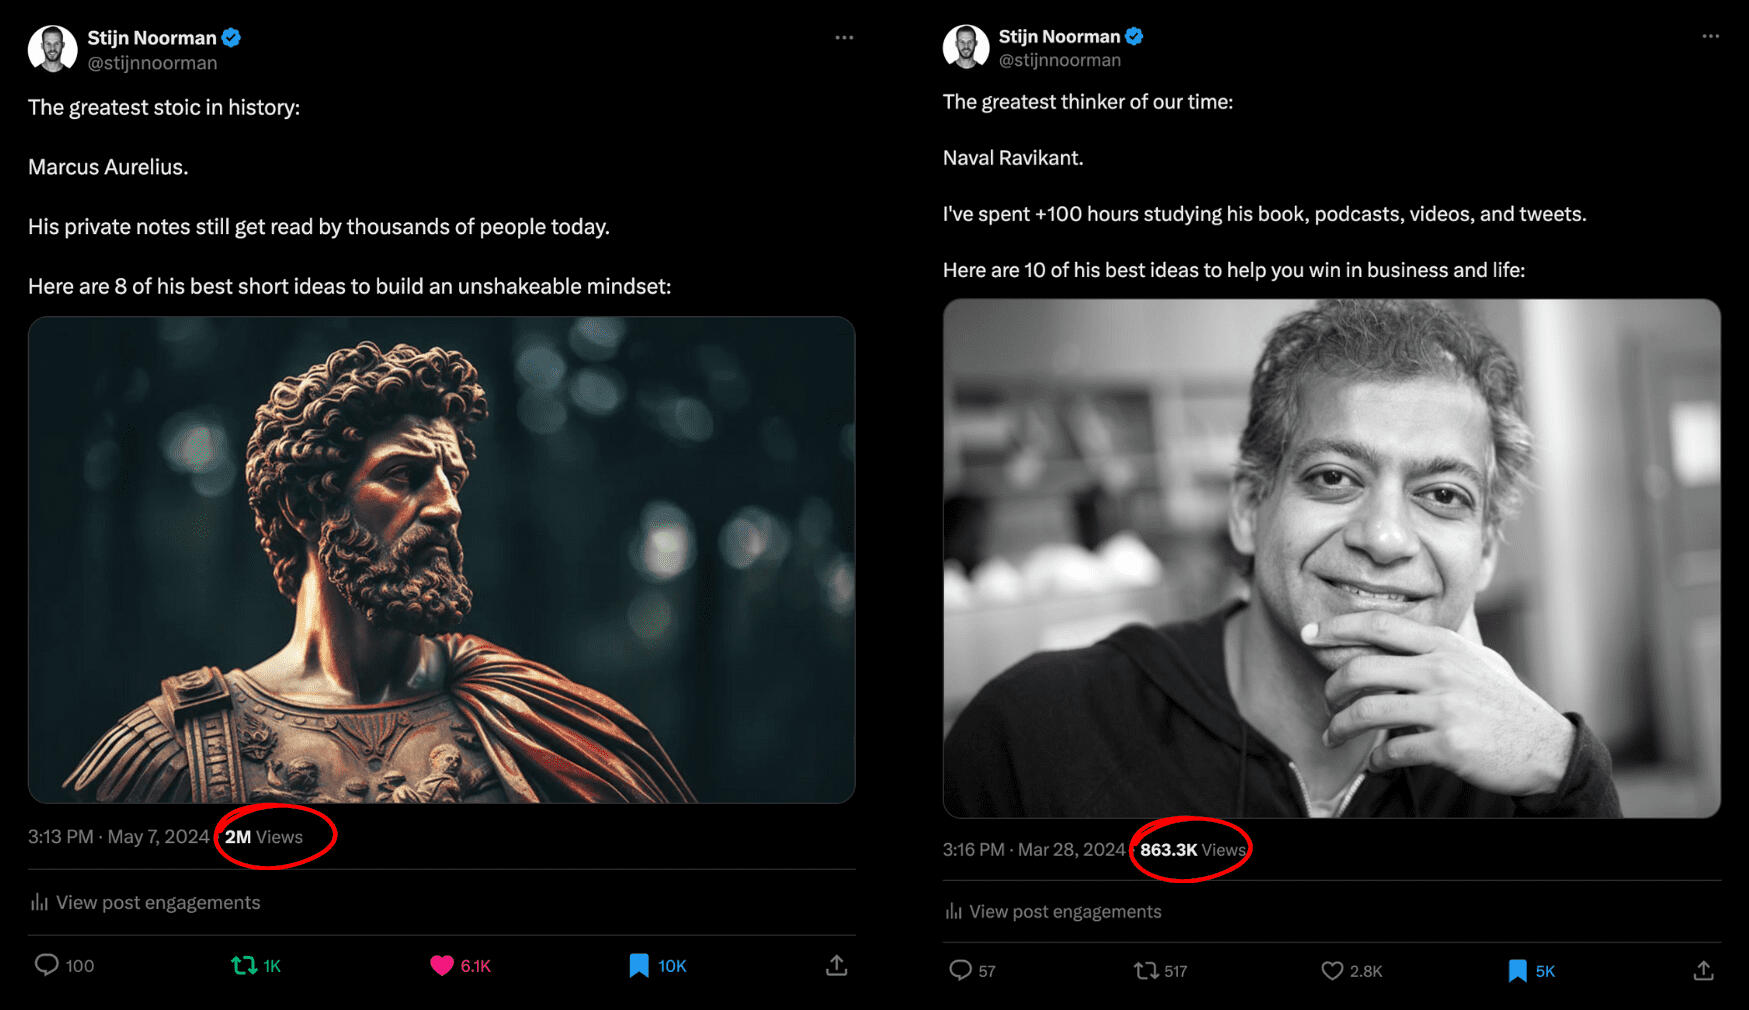Screen dimensions: 1749x1010
Task: Reply to the Marcus Aurelius post
Action: pos(47,965)
